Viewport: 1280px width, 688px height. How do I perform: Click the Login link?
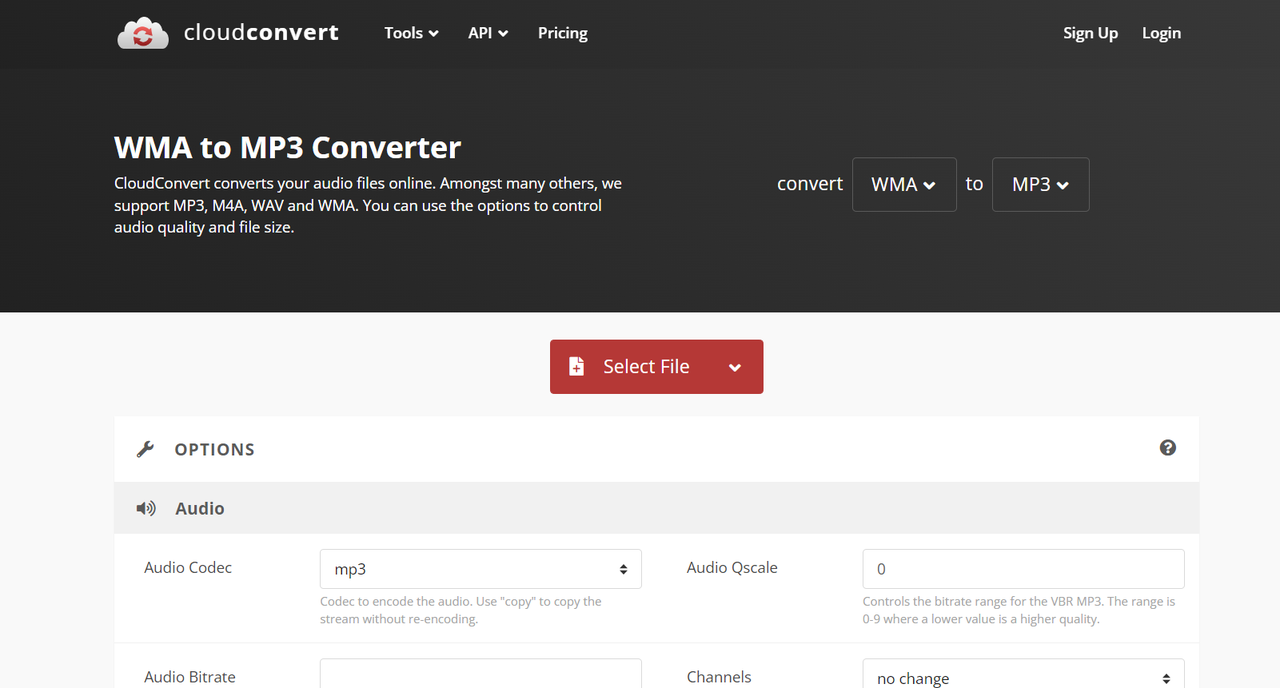[1161, 33]
